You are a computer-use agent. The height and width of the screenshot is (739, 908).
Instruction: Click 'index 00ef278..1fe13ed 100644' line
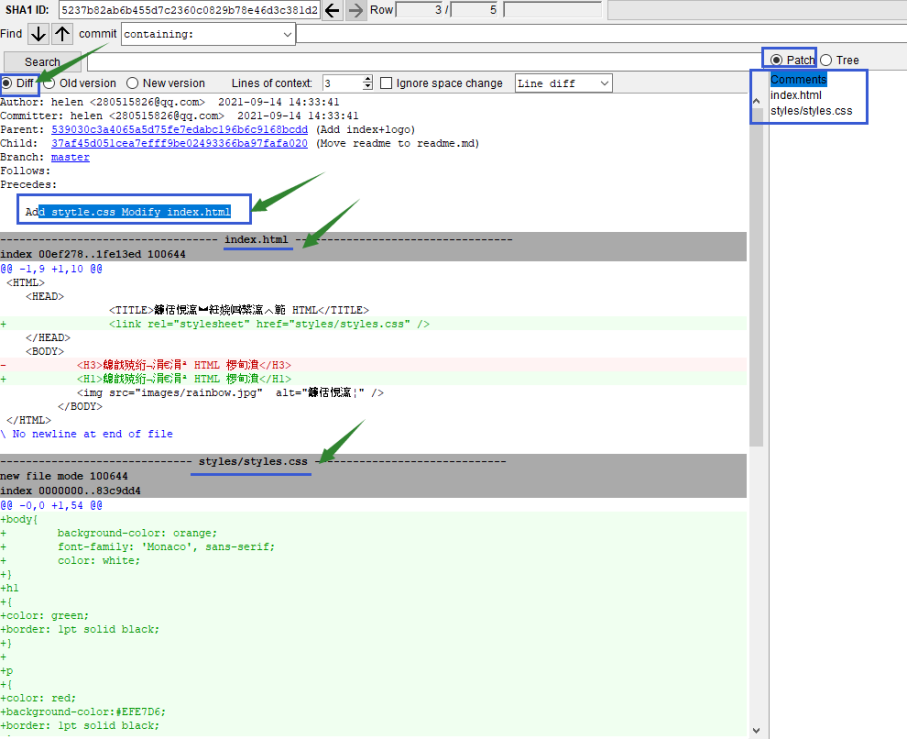(x=93, y=254)
